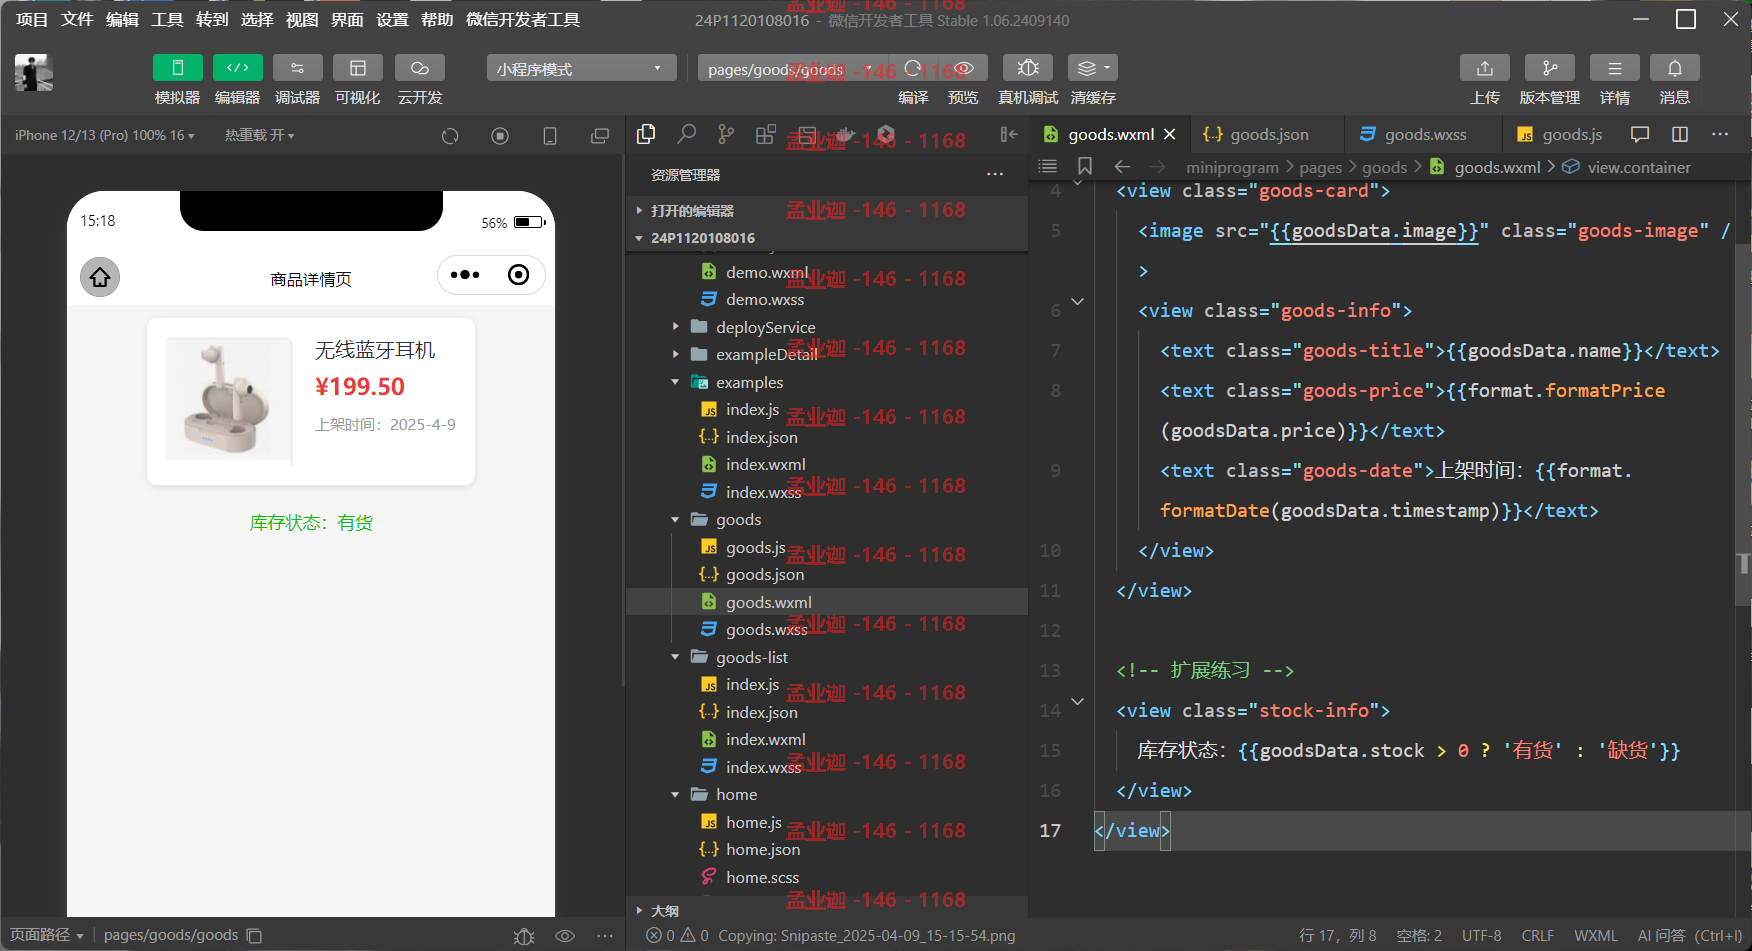Tap the capsule close circle in simulator

(518, 275)
